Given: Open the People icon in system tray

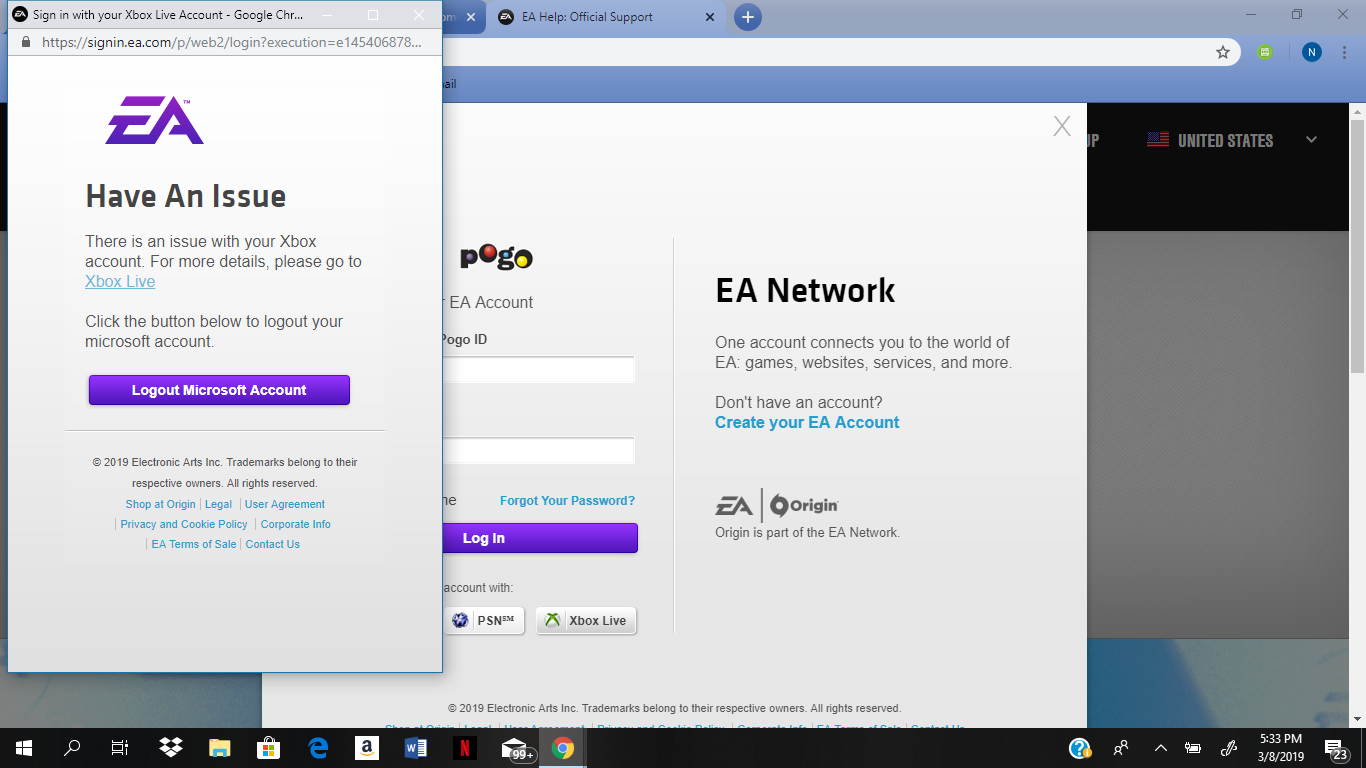Looking at the screenshot, I should pos(1121,748).
